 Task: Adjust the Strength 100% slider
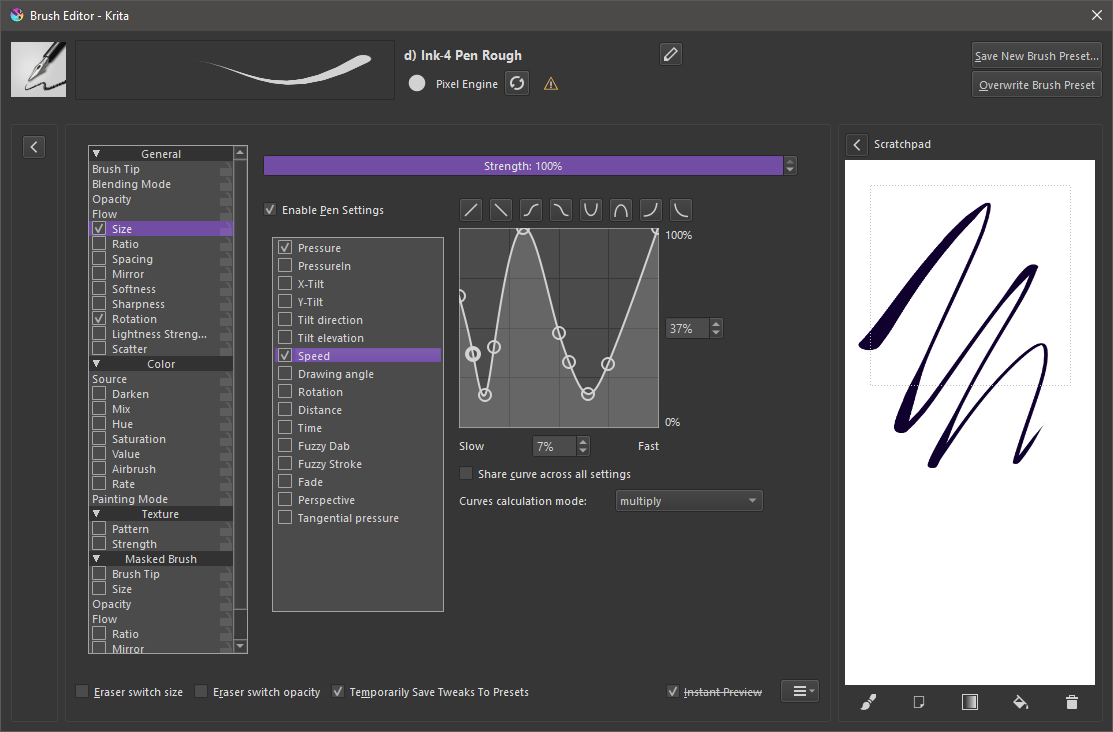coord(523,166)
